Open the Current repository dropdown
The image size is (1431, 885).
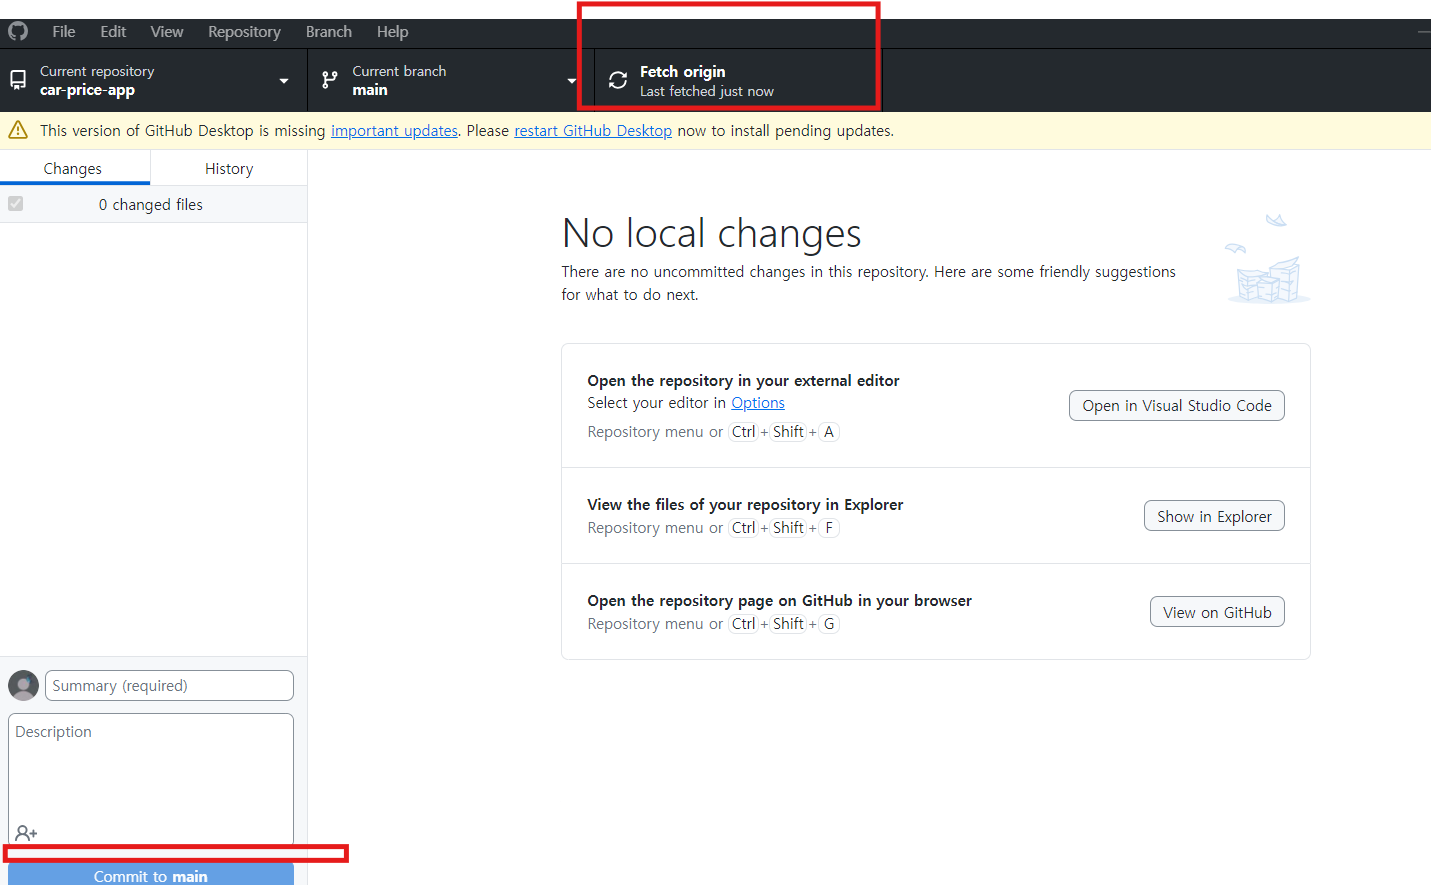(154, 80)
